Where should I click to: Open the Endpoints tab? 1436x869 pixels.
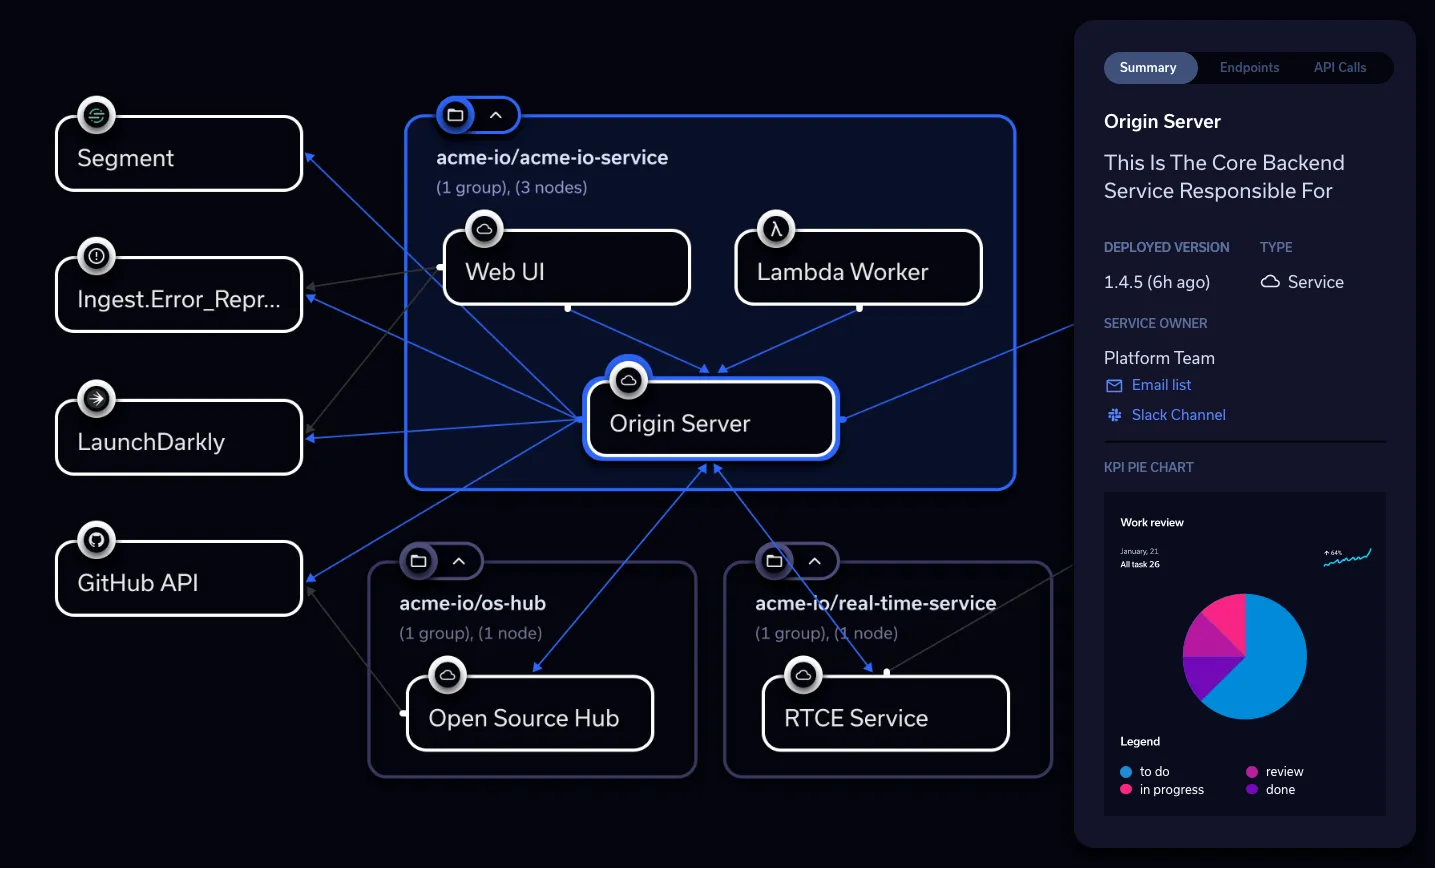1249,68
